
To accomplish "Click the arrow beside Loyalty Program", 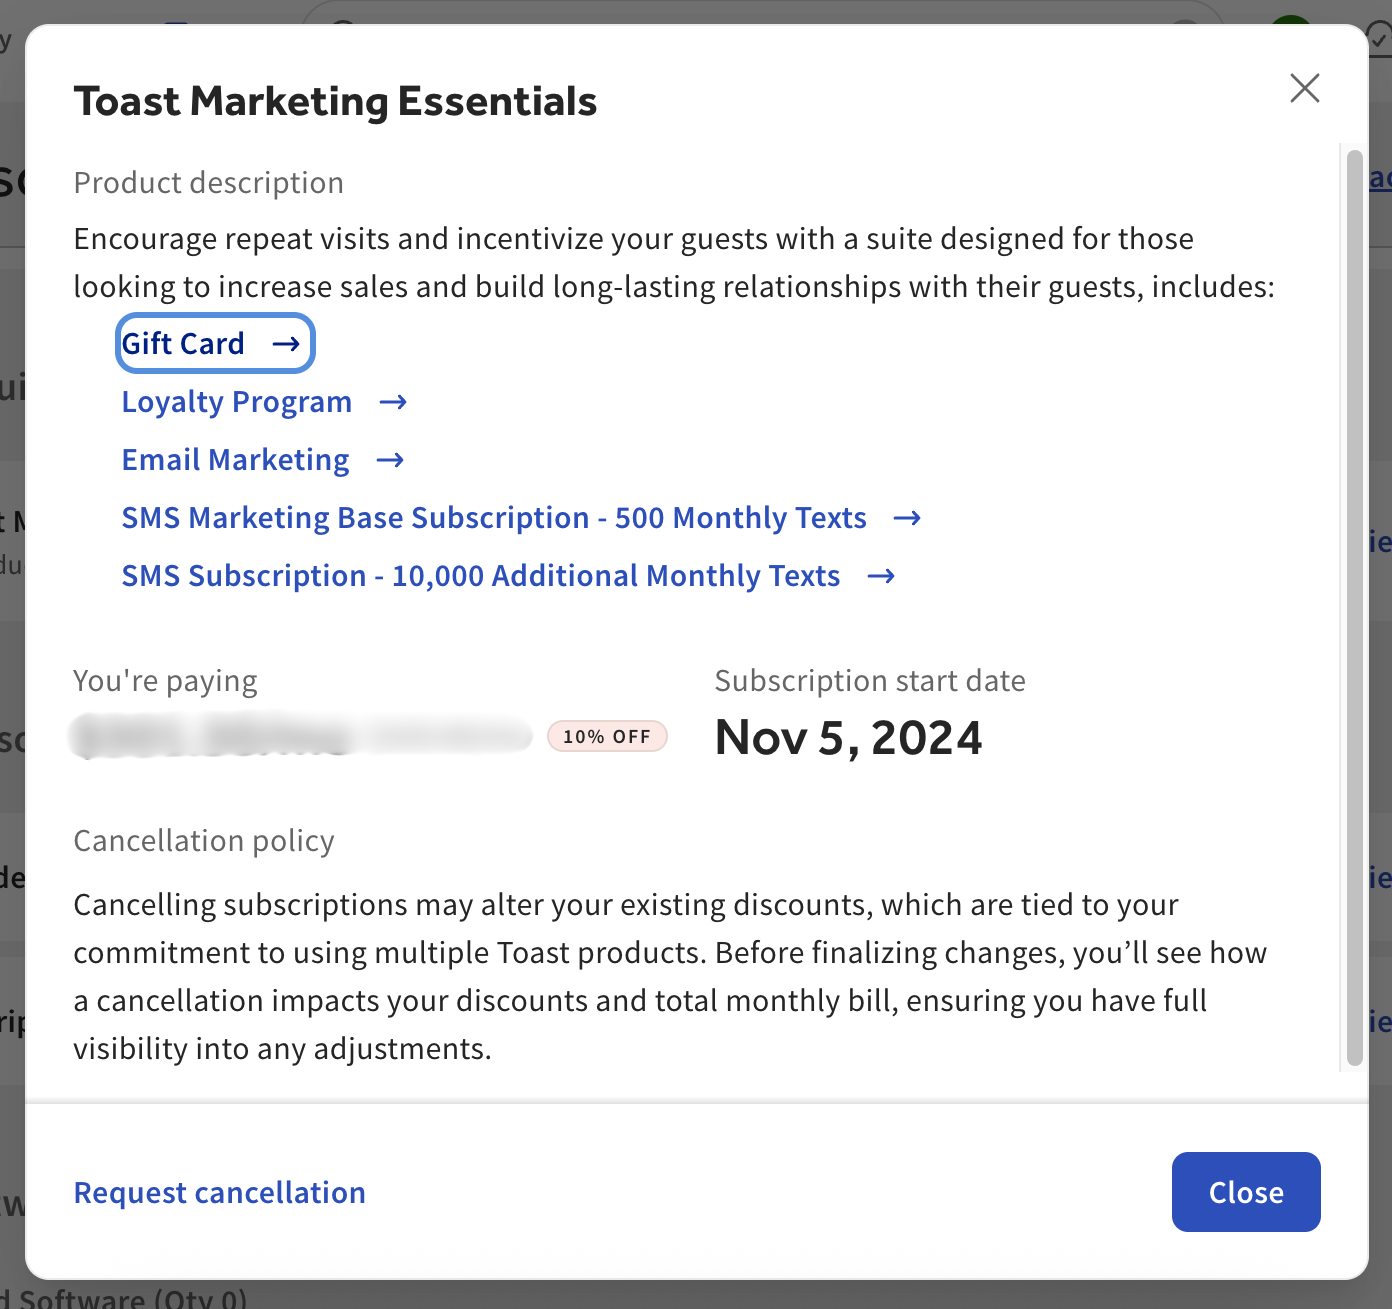I will 393,402.
